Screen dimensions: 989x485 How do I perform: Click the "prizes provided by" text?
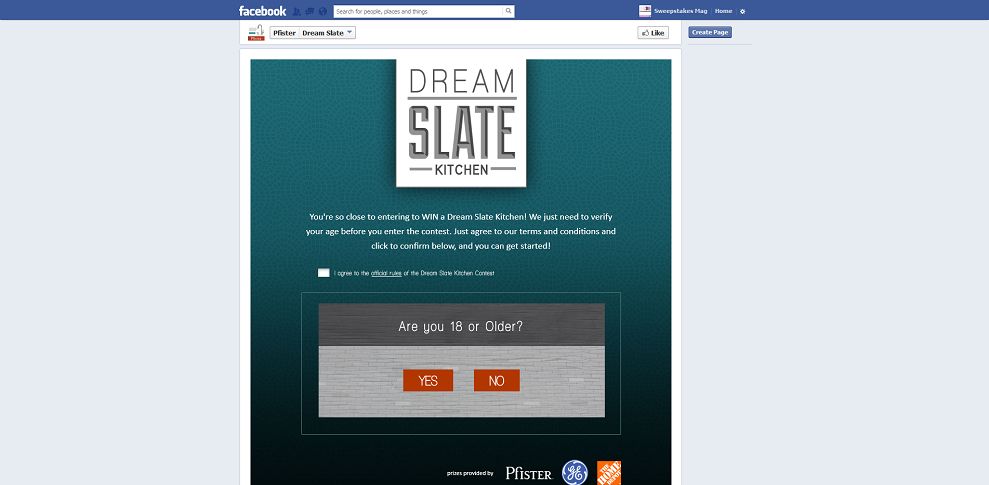pyautogui.click(x=470, y=472)
